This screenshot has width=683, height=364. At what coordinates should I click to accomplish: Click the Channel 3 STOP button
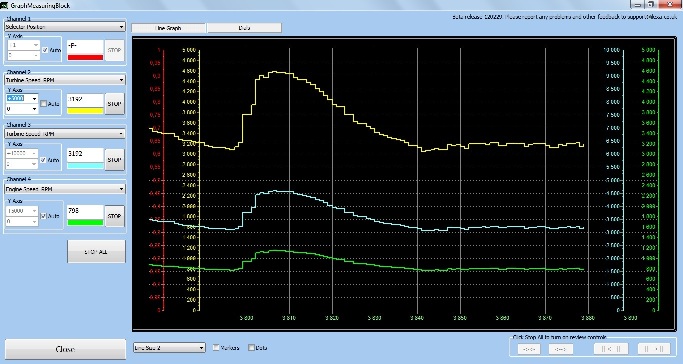115,160
